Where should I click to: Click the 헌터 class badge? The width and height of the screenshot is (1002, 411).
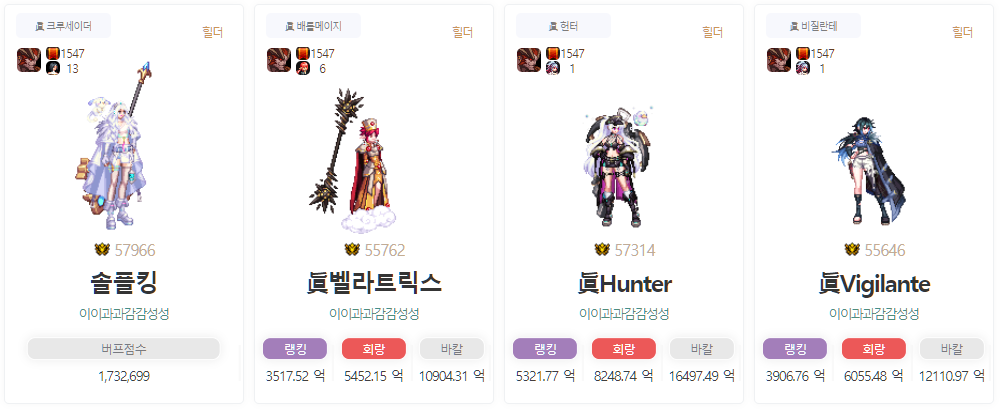(x=564, y=26)
